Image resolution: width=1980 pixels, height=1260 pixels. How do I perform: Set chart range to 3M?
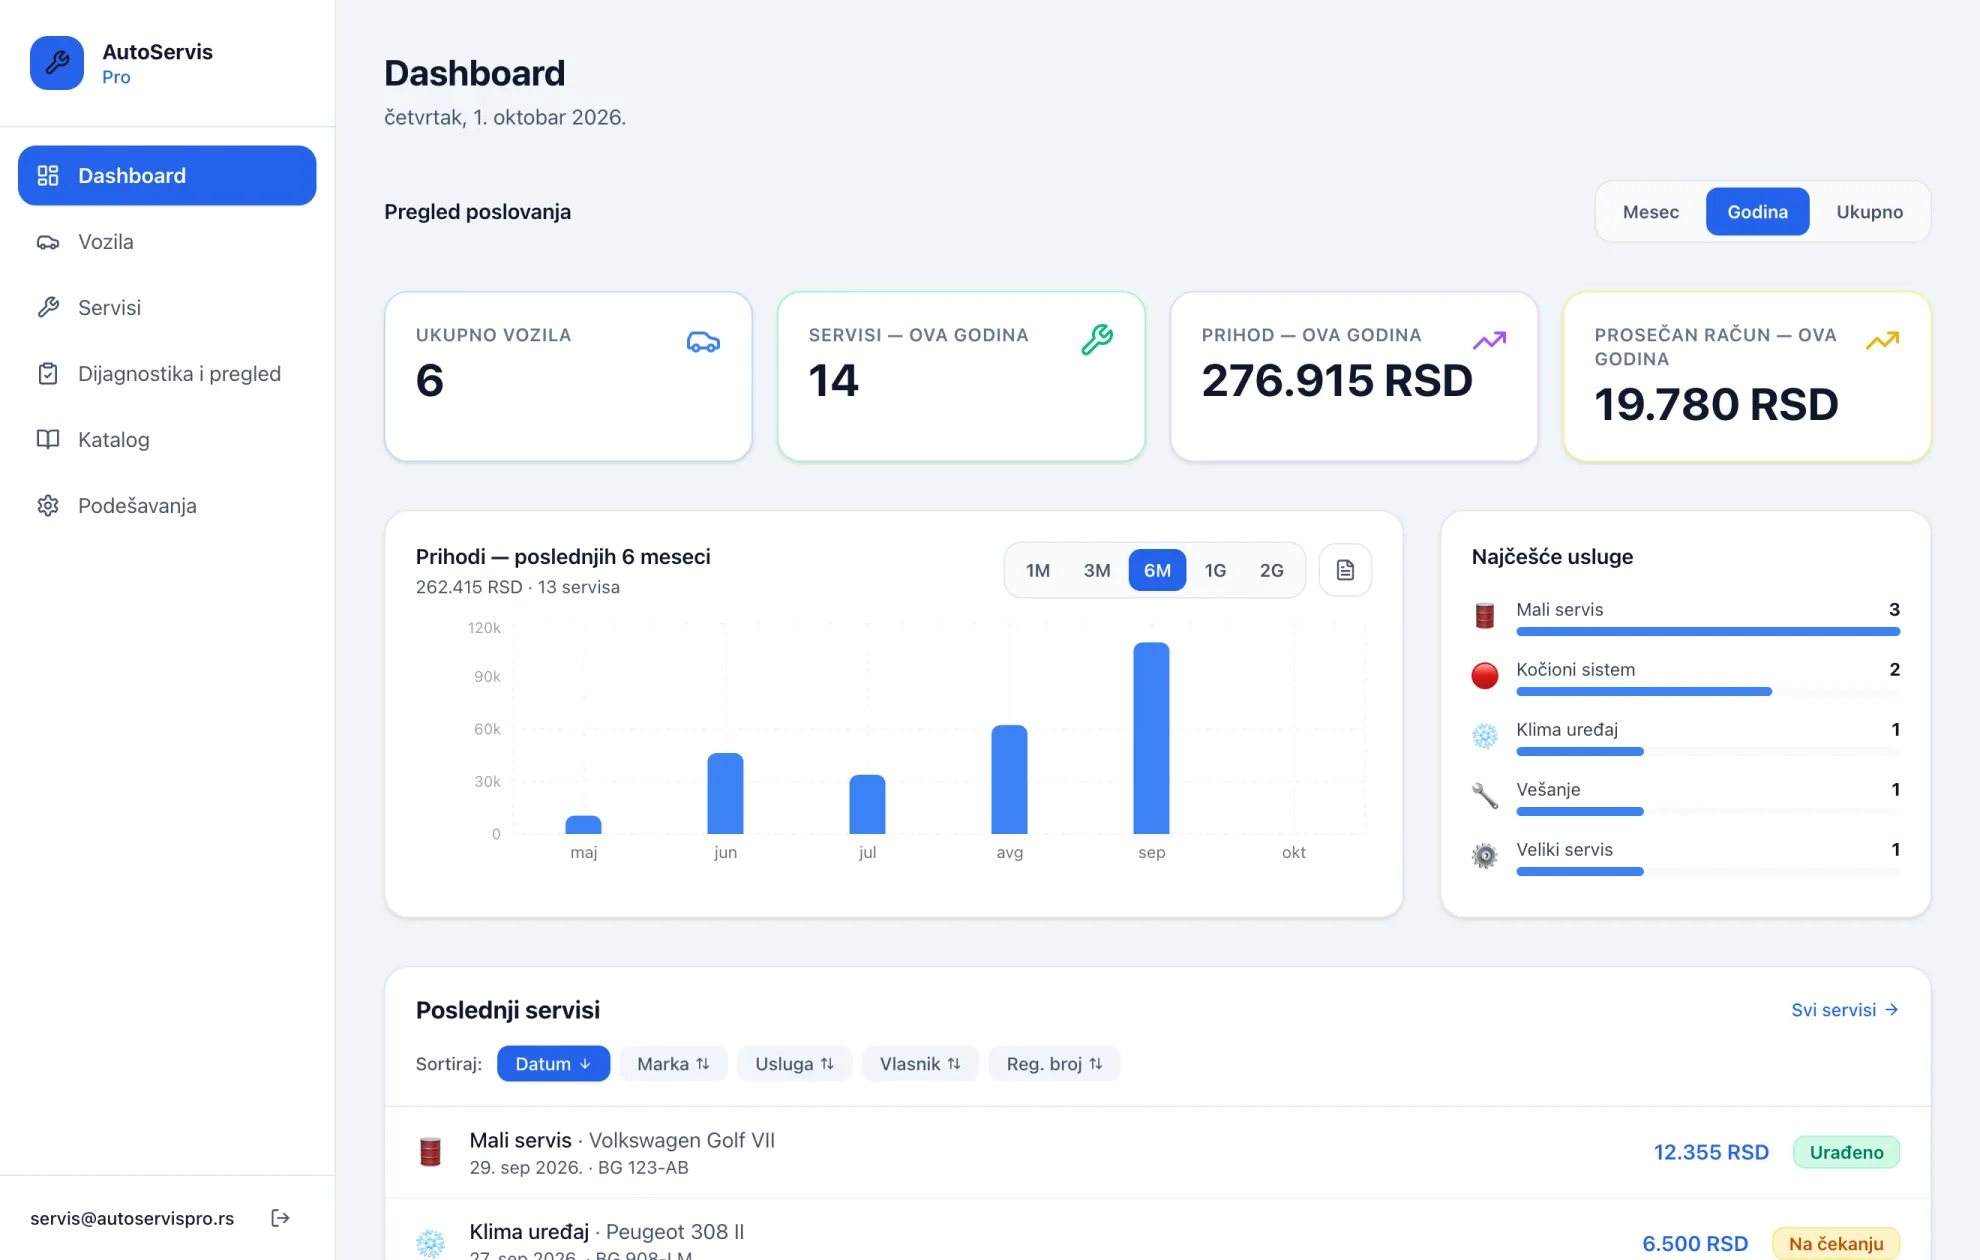click(1097, 570)
